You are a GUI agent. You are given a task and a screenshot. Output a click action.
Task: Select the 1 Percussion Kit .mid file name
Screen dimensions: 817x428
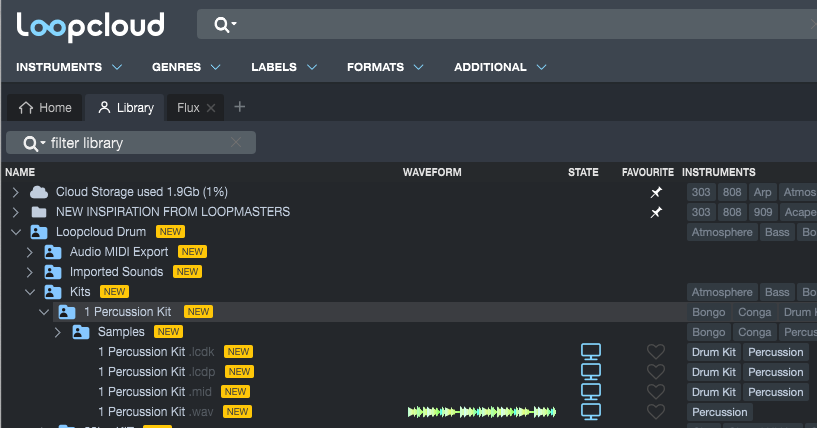[x=155, y=392]
